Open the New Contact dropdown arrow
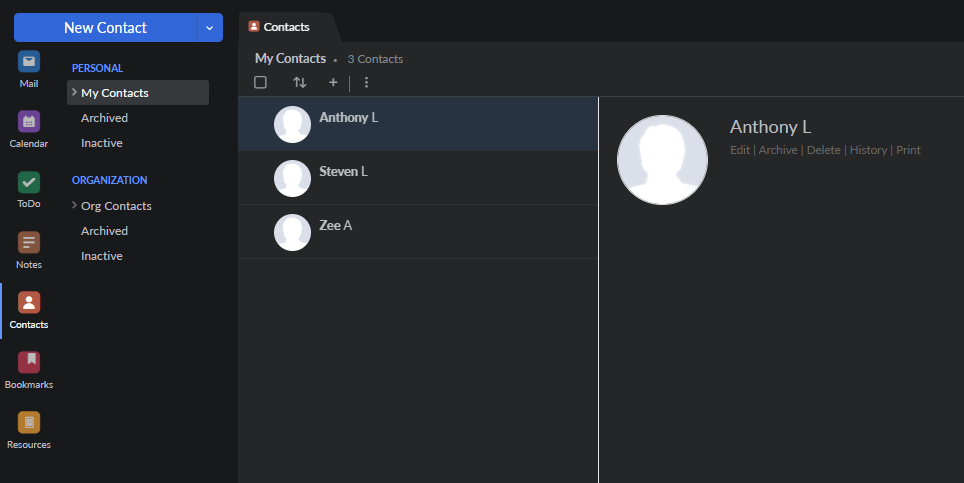Viewport: 964px width, 483px height. tap(209, 28)
